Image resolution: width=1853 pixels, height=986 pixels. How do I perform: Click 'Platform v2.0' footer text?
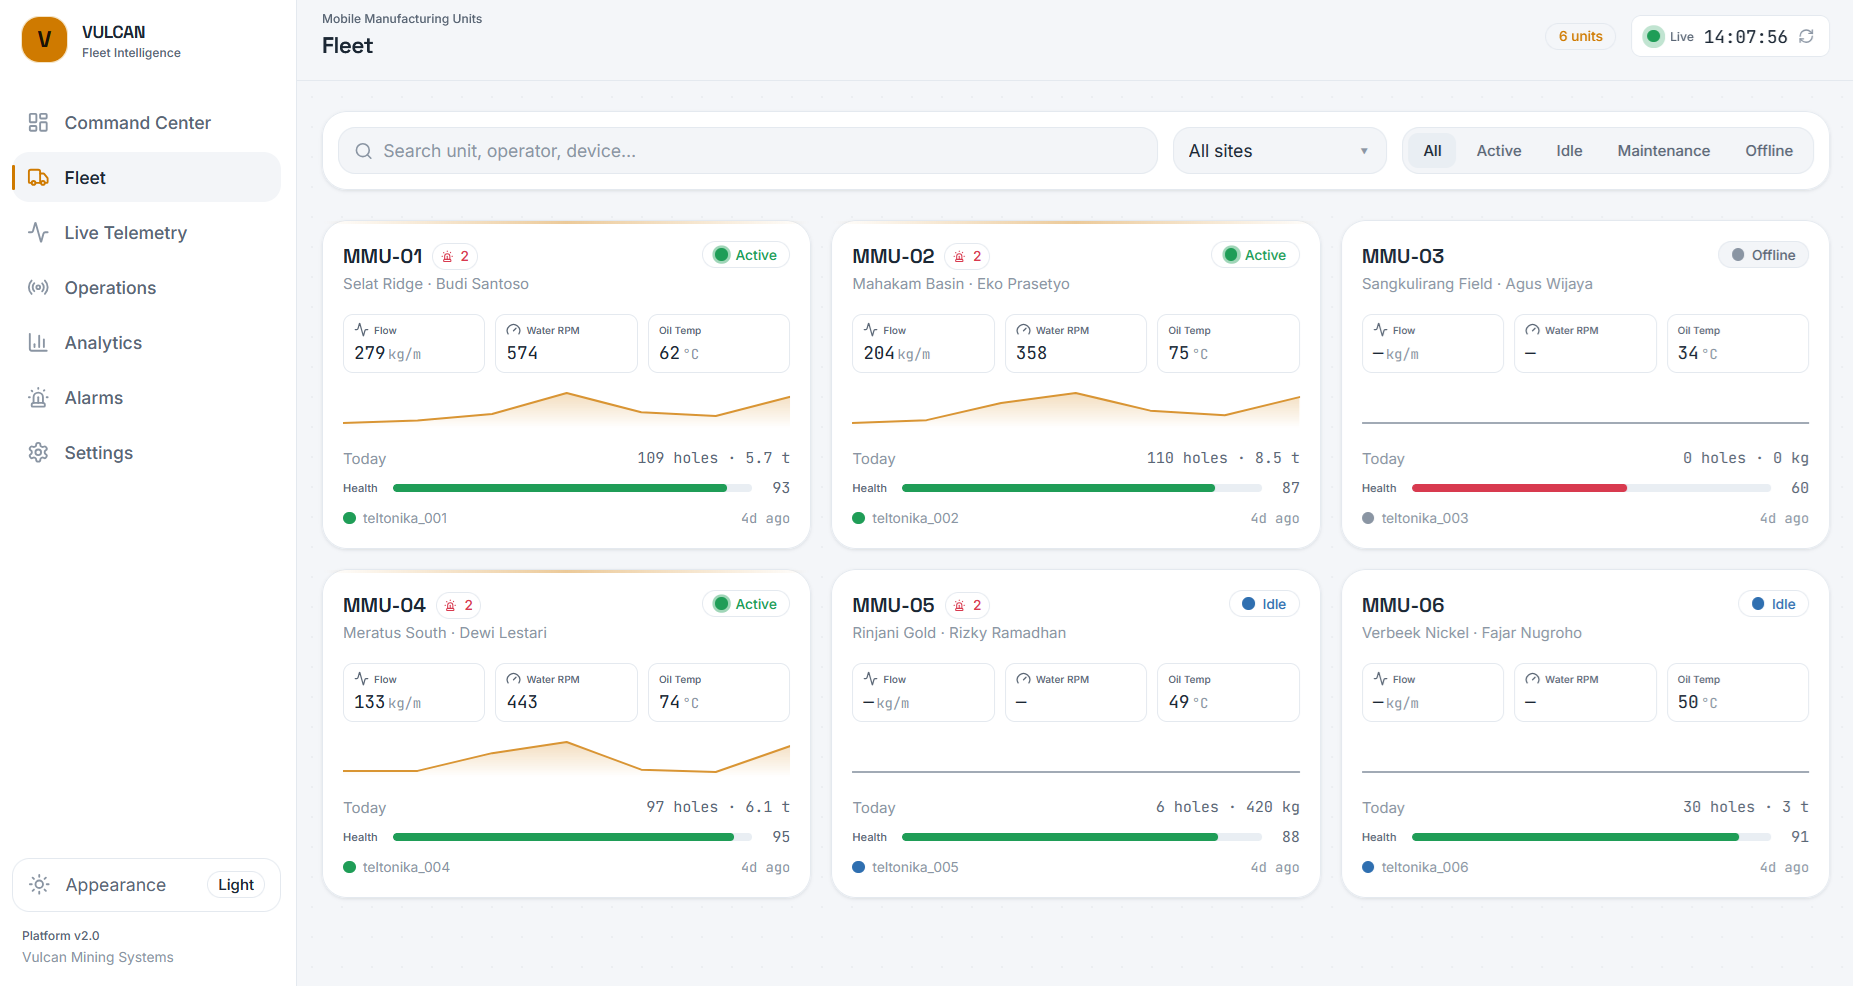[x=61, y=936]
